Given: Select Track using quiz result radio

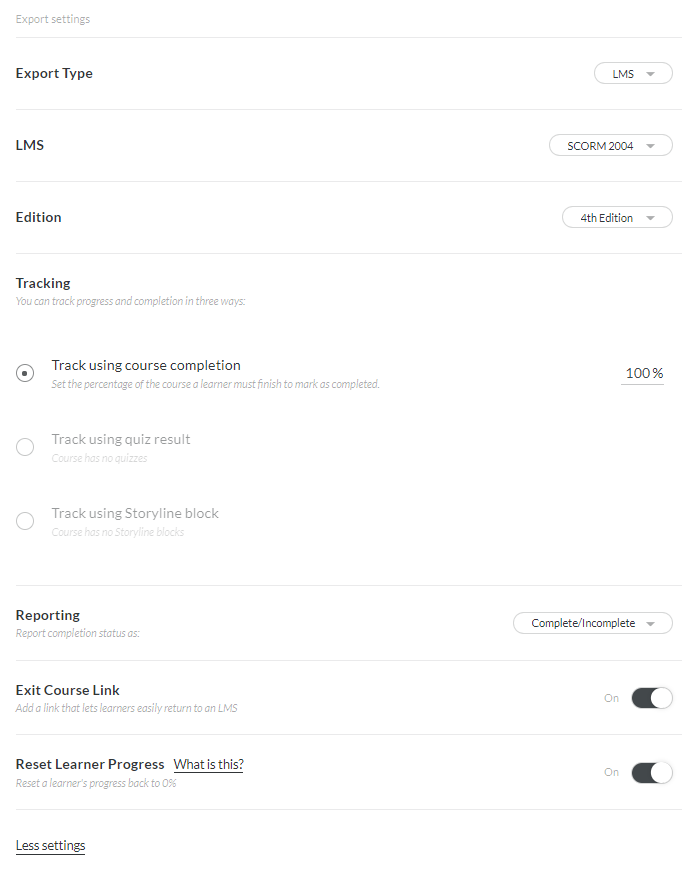Looking at the screenshot, I should pyautogui.click(x=25, y=447).
